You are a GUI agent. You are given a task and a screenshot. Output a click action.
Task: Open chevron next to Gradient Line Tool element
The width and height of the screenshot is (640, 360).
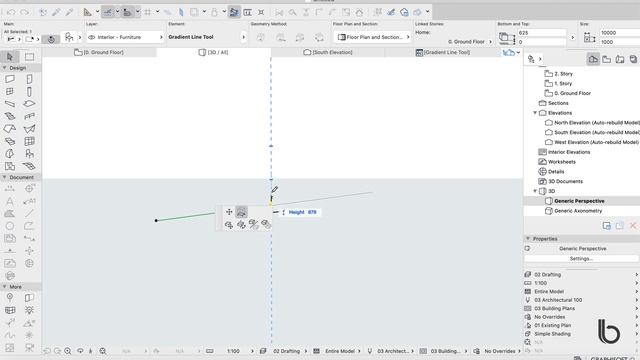pyautogui.click(x=243, y=37)
